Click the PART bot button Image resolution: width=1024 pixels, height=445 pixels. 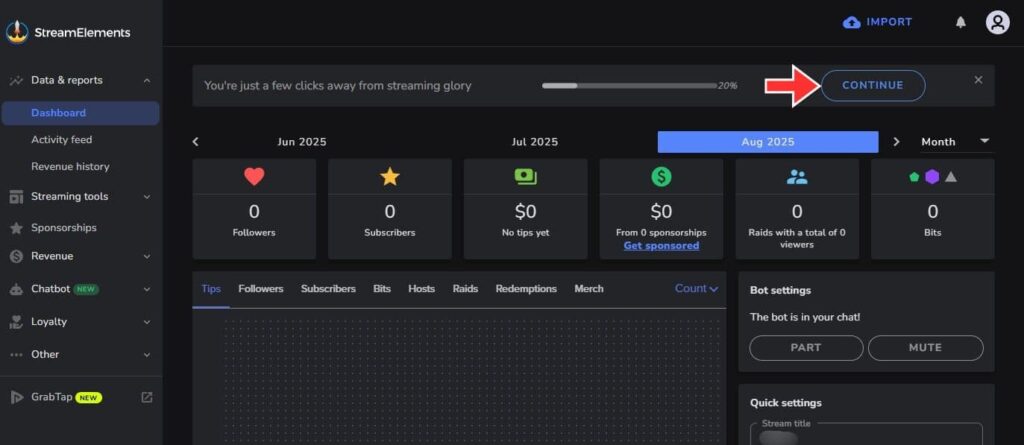point(806,348)
